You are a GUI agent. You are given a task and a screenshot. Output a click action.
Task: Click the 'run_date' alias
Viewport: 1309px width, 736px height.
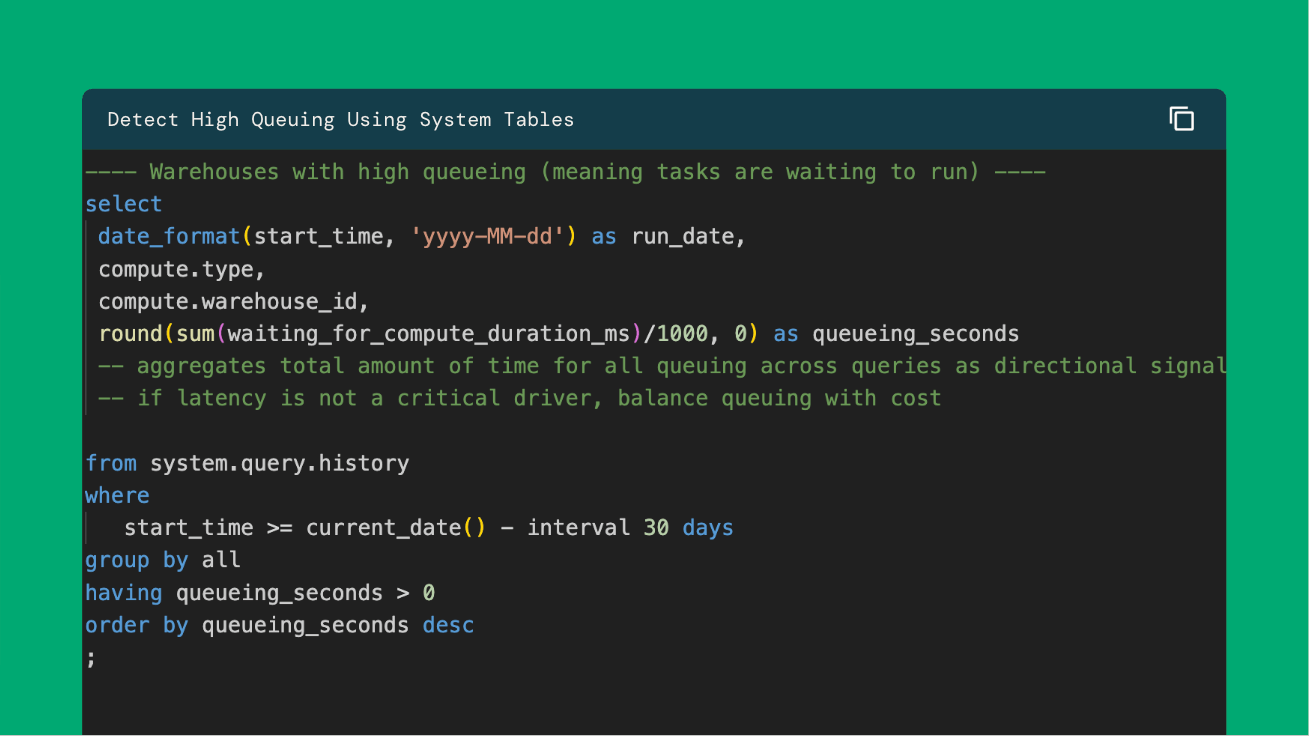tap(686, 237)
